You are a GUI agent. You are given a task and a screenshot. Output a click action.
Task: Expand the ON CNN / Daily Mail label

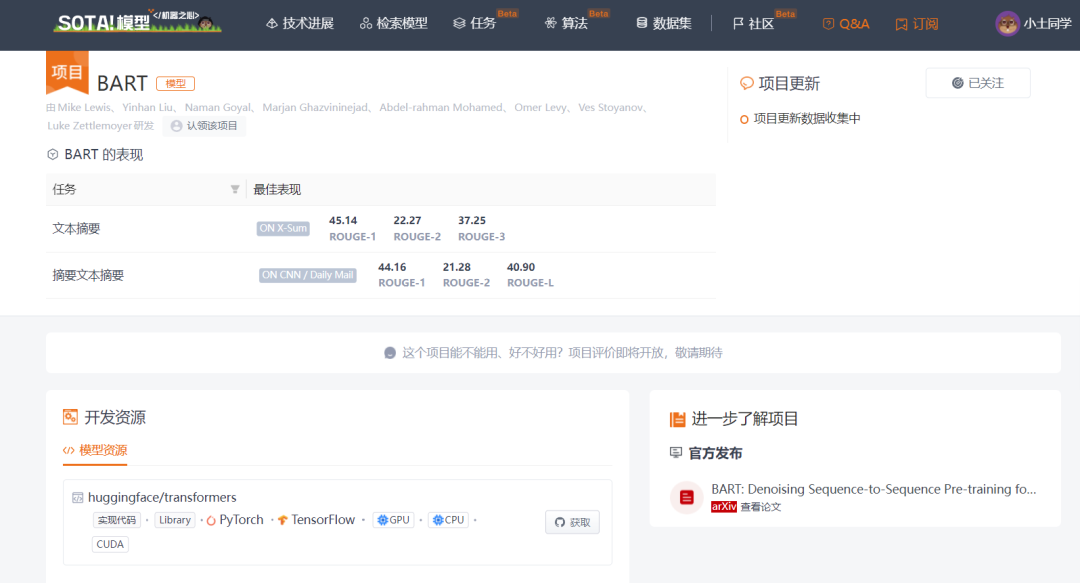tap(306, 274)
